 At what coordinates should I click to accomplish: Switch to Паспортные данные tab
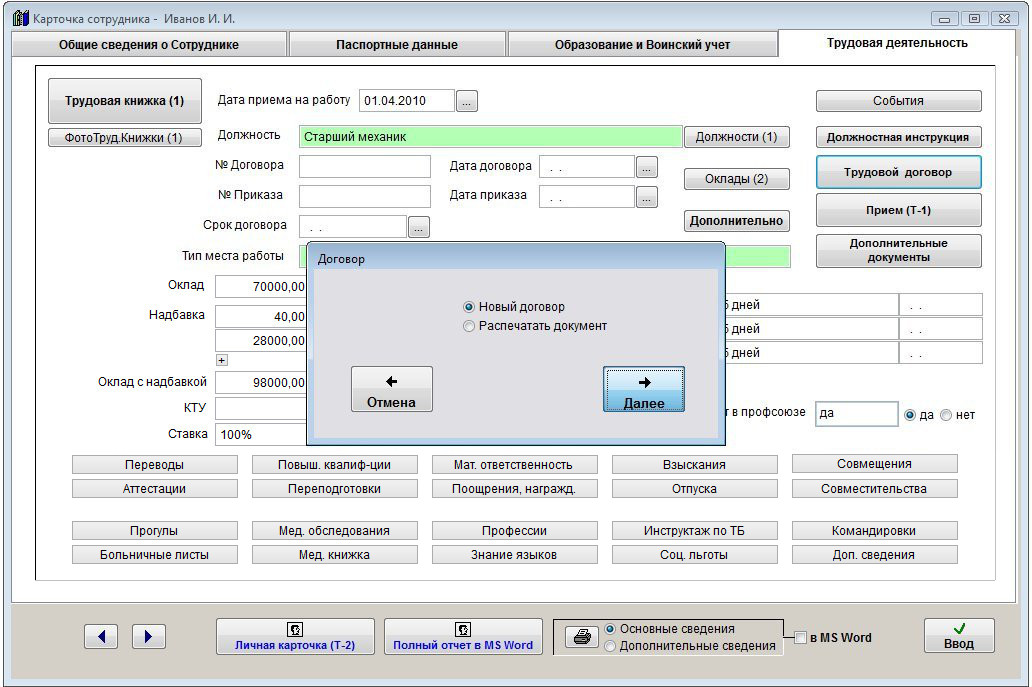[x=397, y=45]
